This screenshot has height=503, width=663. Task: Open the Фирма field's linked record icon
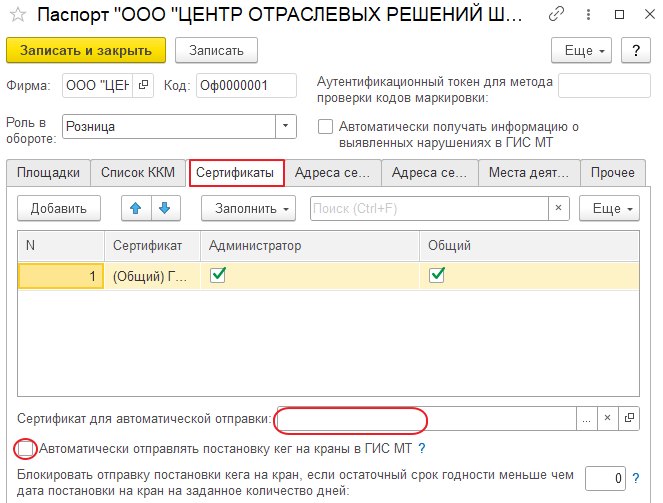click(x=143, y=85)
